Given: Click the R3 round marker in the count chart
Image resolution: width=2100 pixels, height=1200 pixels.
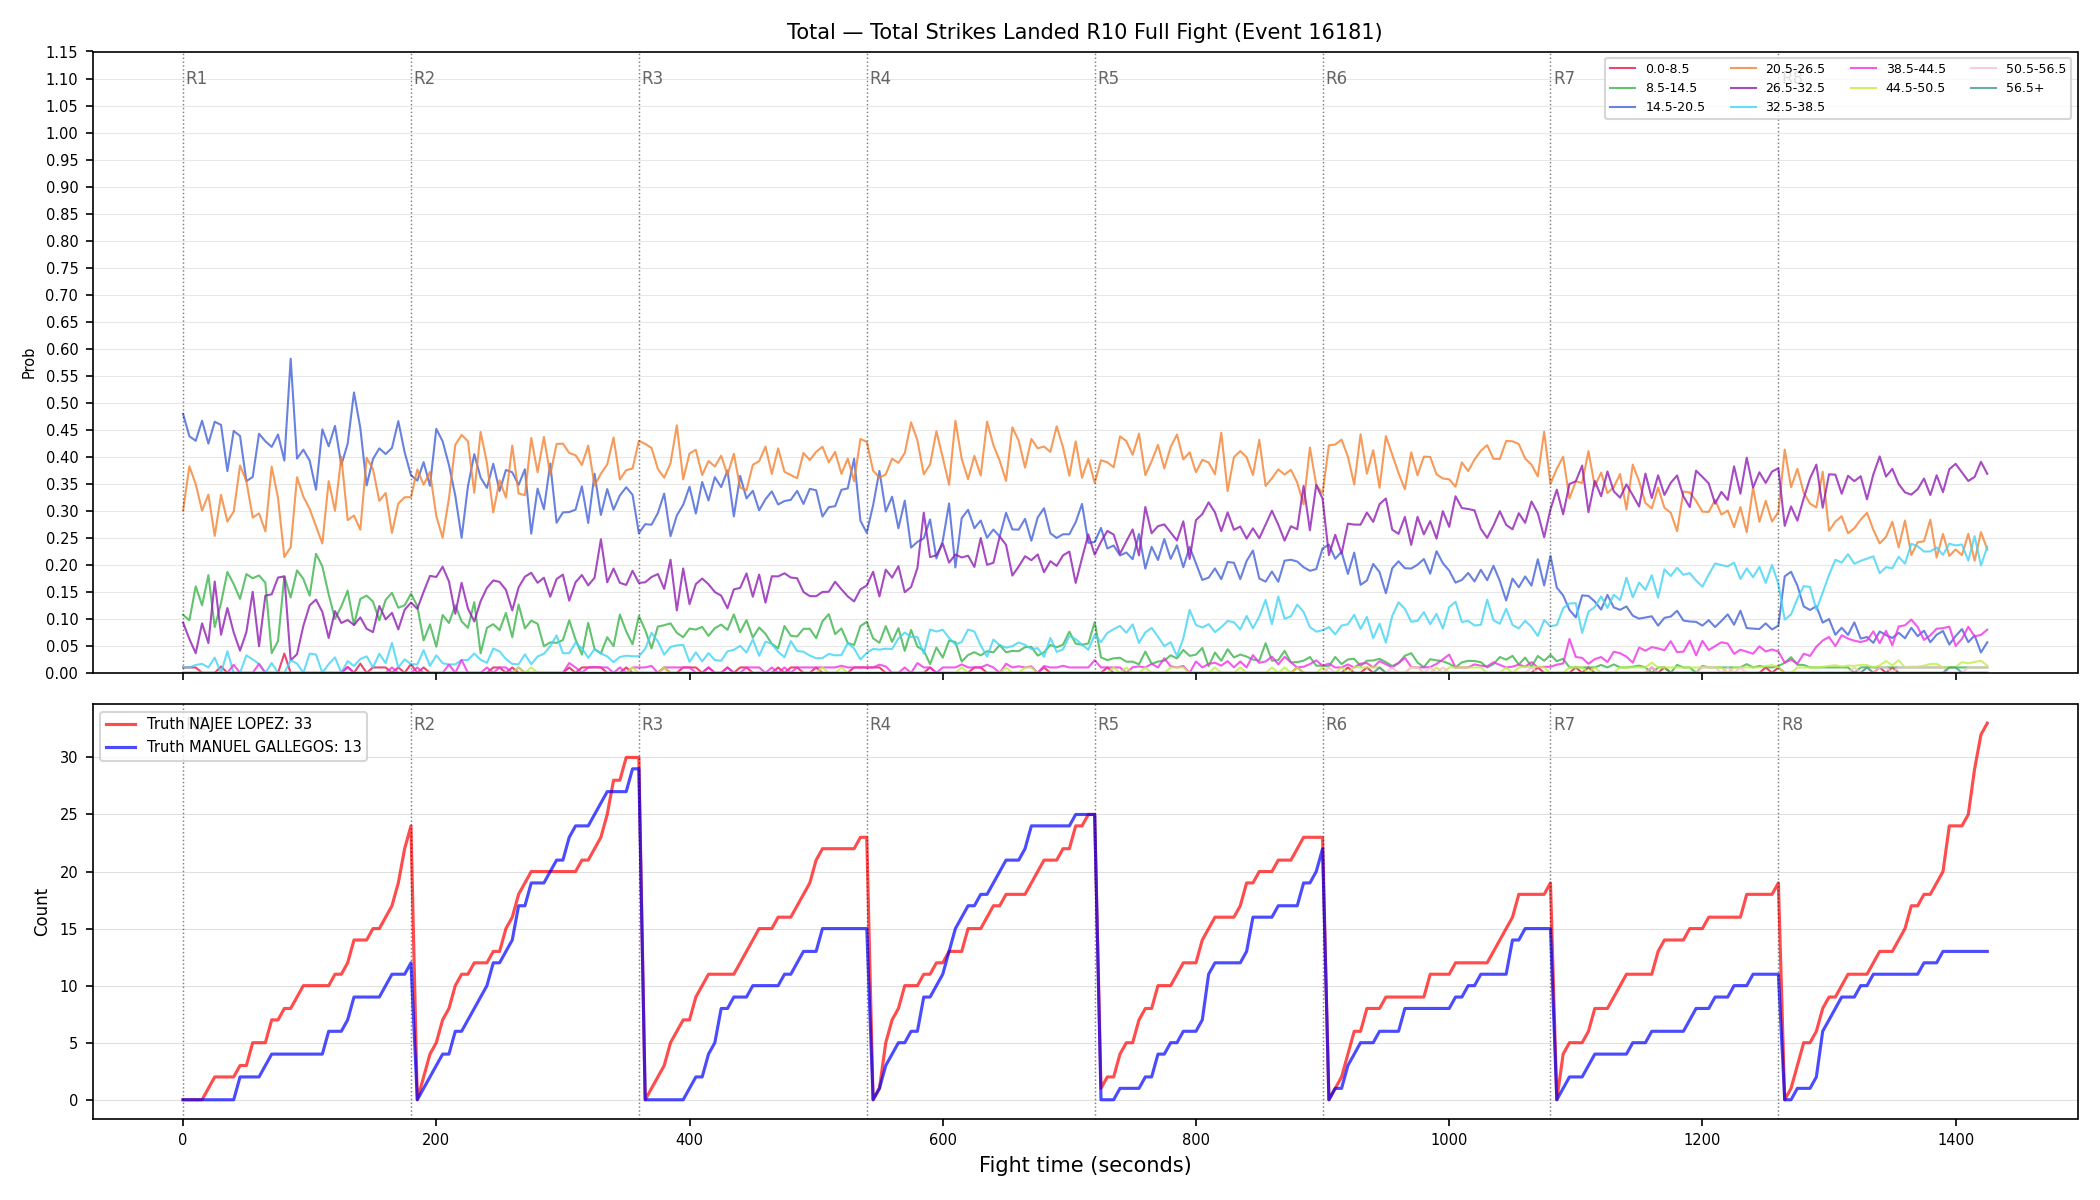Looking at the screenshot, I should (652, 724).
